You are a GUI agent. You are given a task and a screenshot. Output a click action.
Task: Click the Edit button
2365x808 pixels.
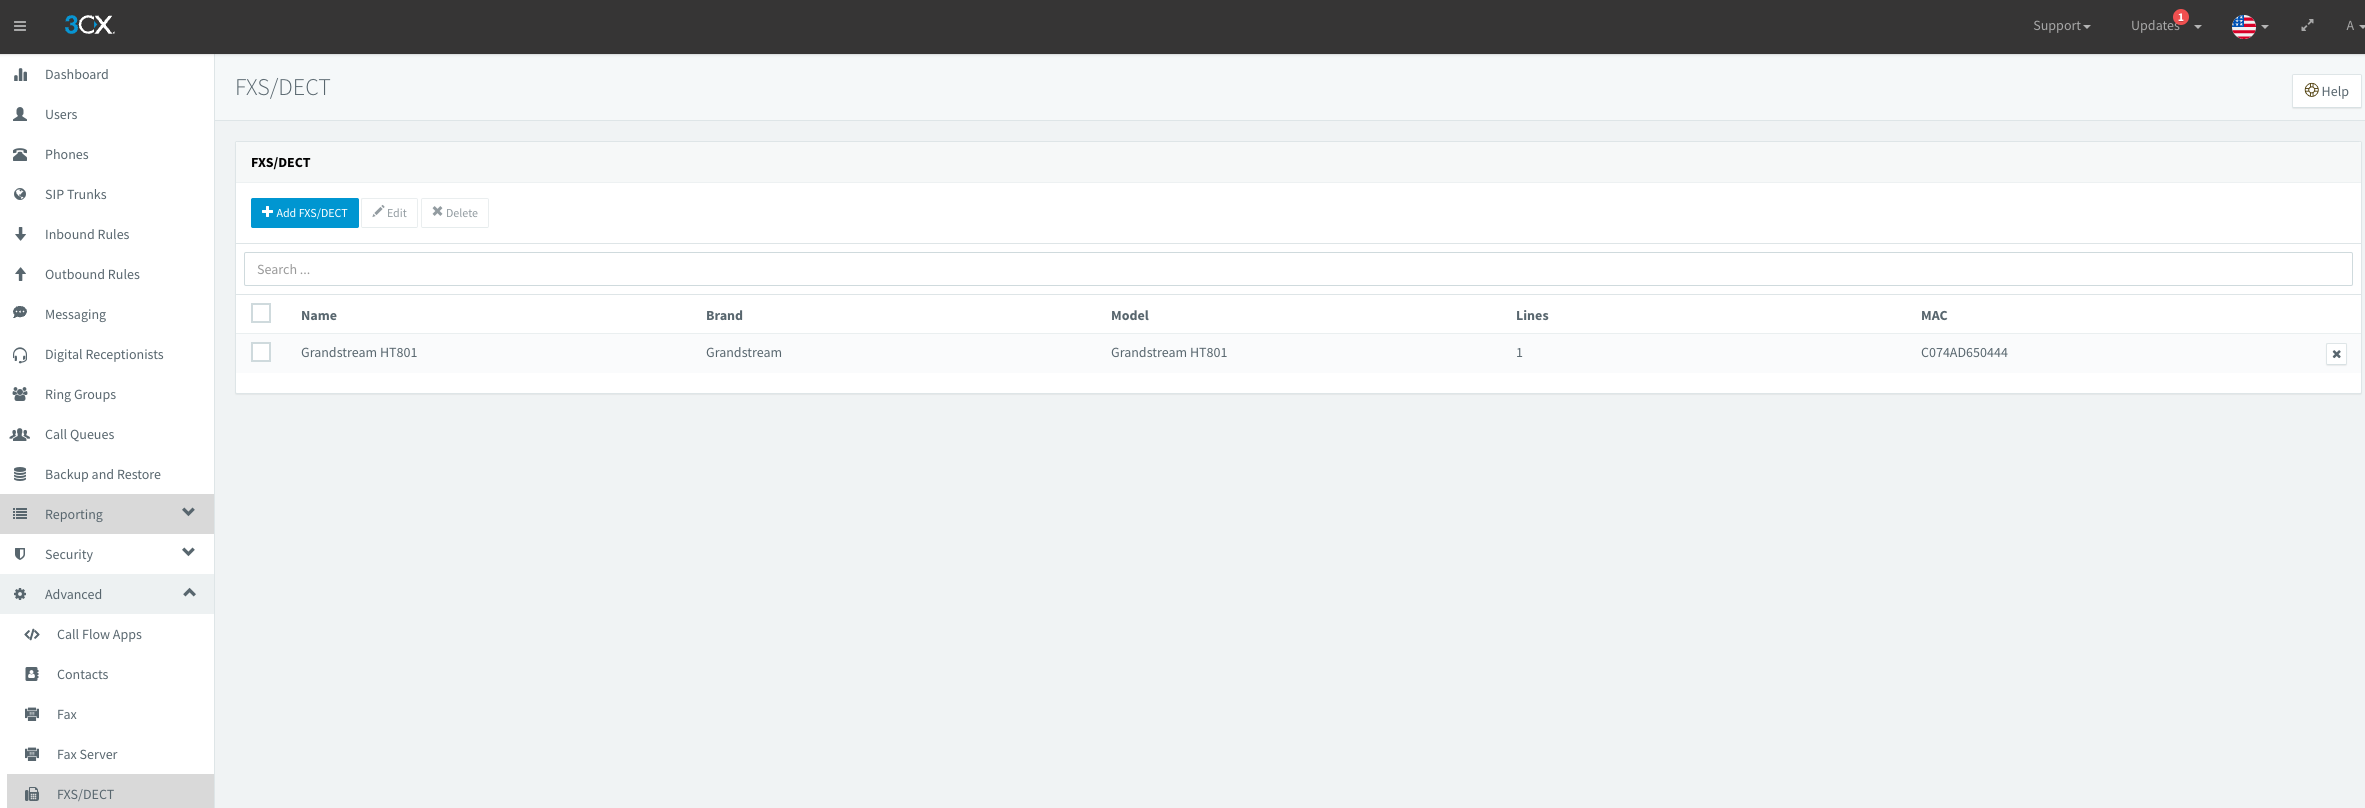pos(390,213)
